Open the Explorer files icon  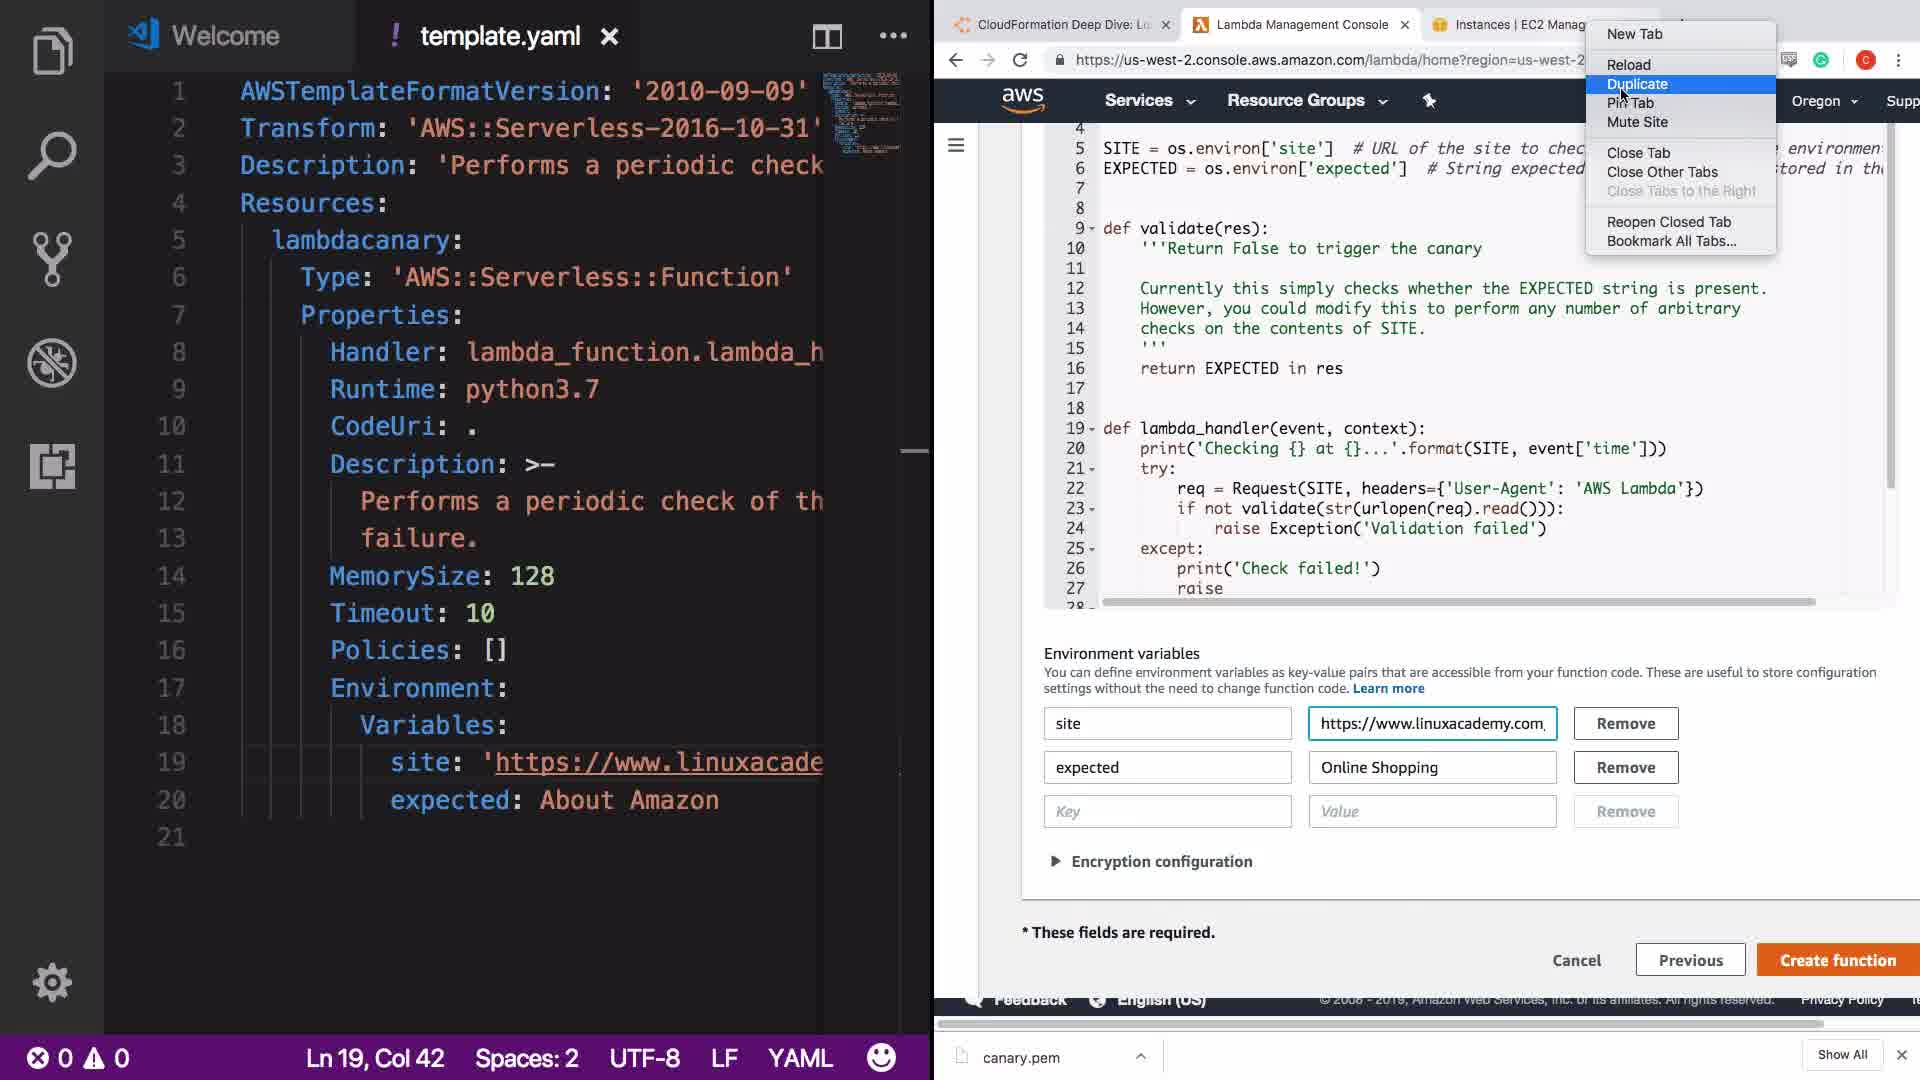tap(52, 50)
